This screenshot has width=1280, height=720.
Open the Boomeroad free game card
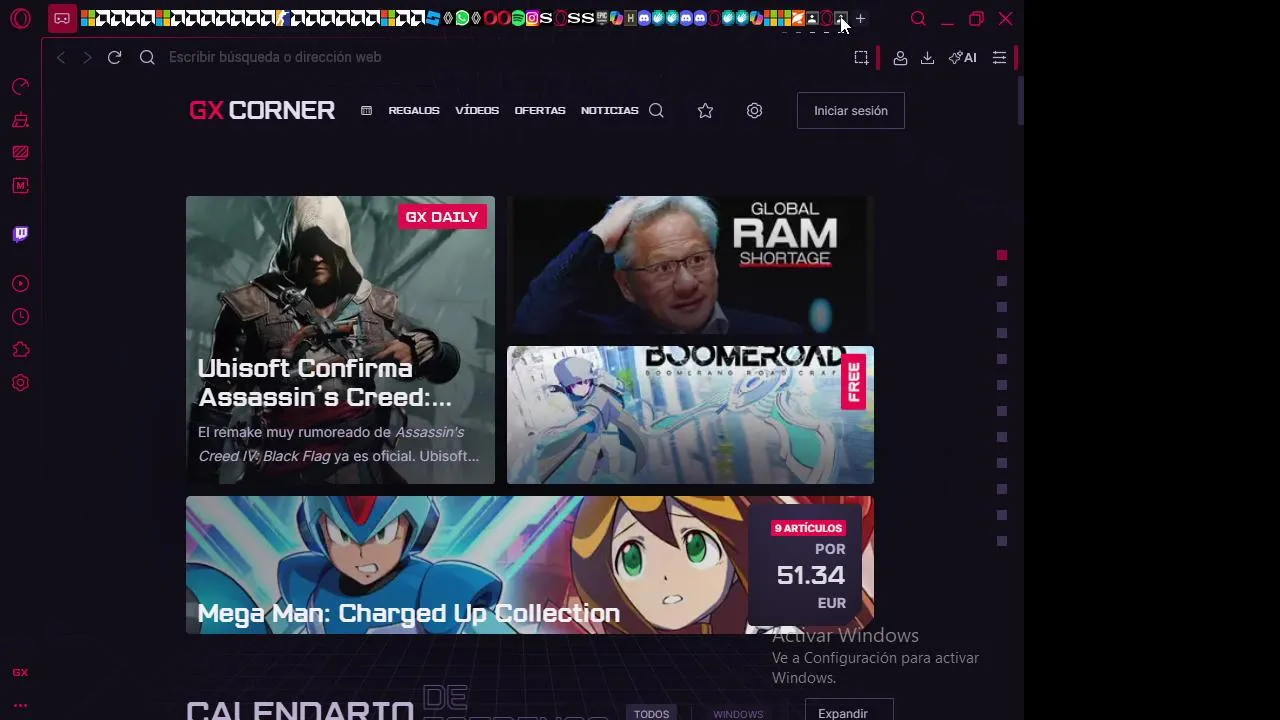(690, 415)
